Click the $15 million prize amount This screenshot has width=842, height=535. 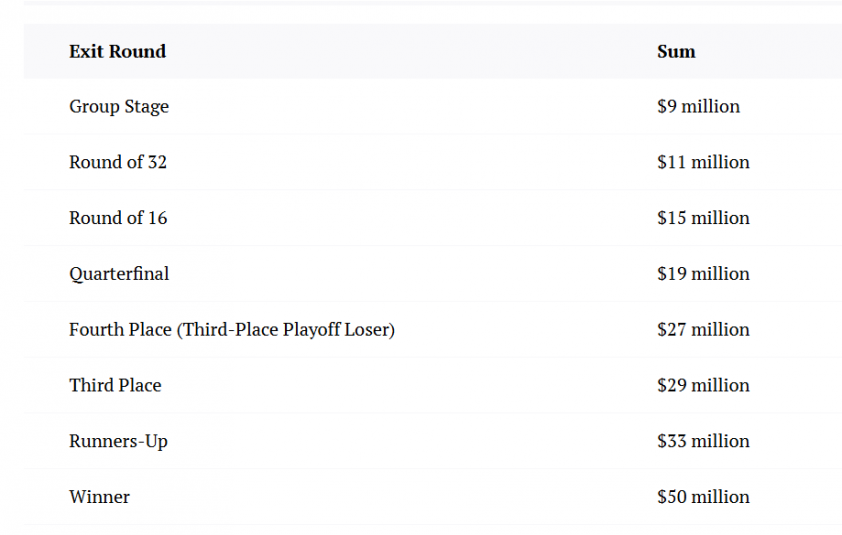[703, 218]
